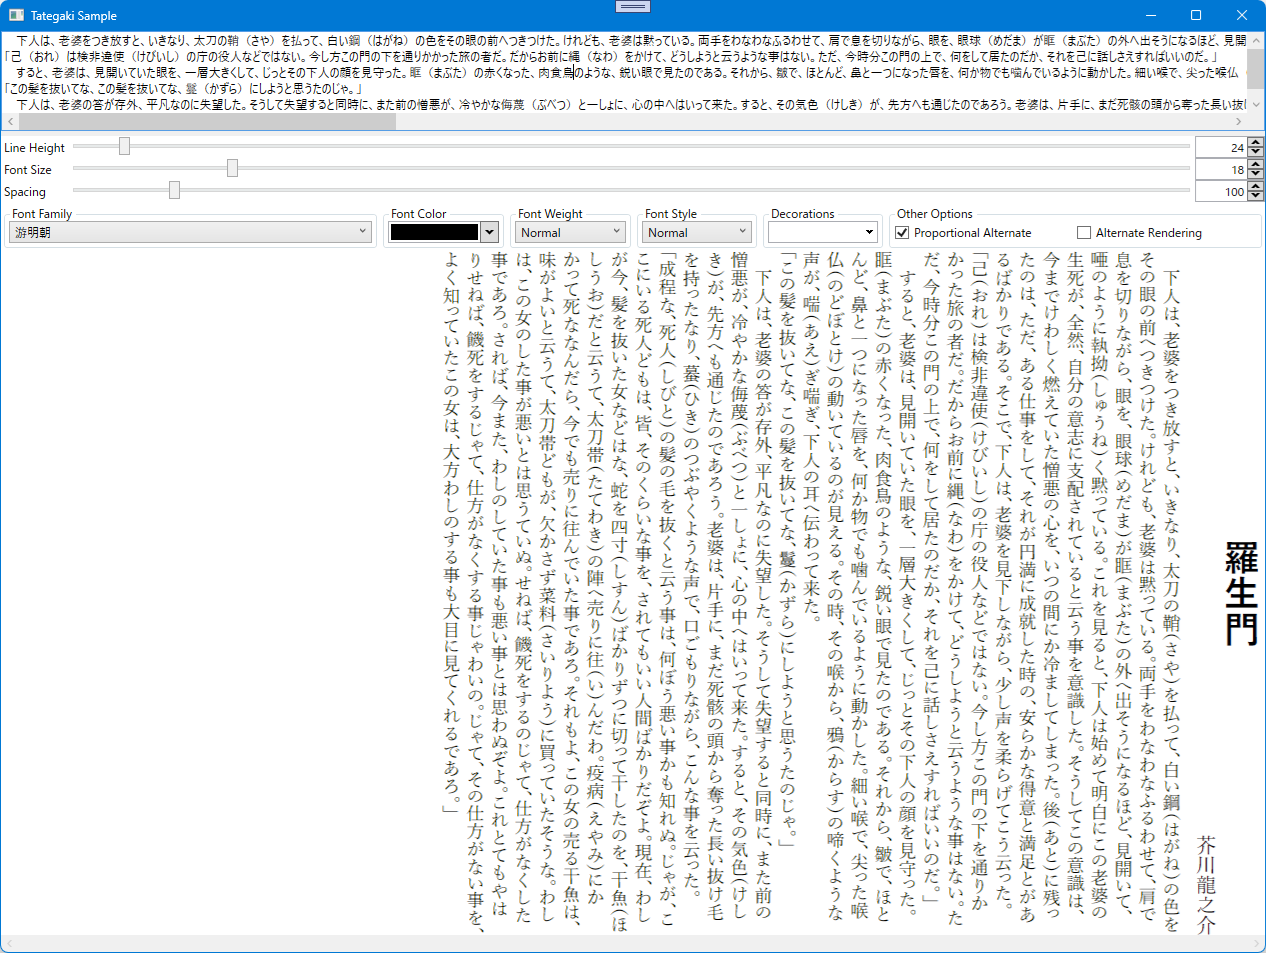
Task: Decrease Line Height with the down stepper
Action: tap(1255, 152)
